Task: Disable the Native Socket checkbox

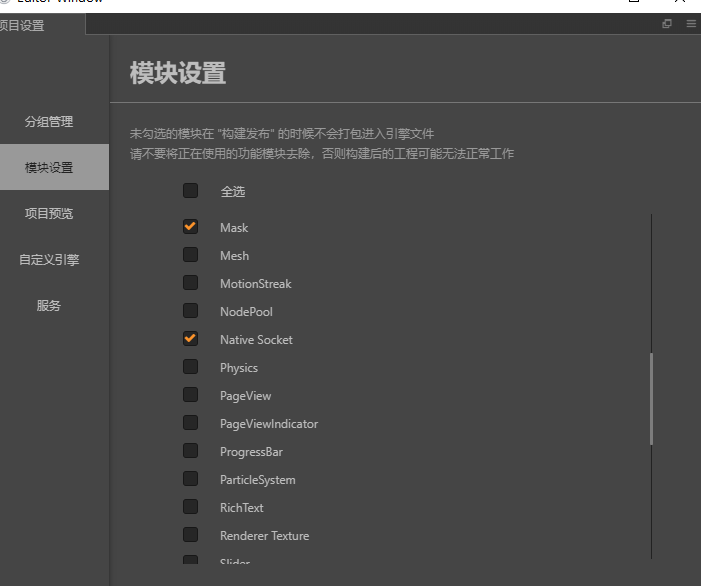Action: point(190,339)
